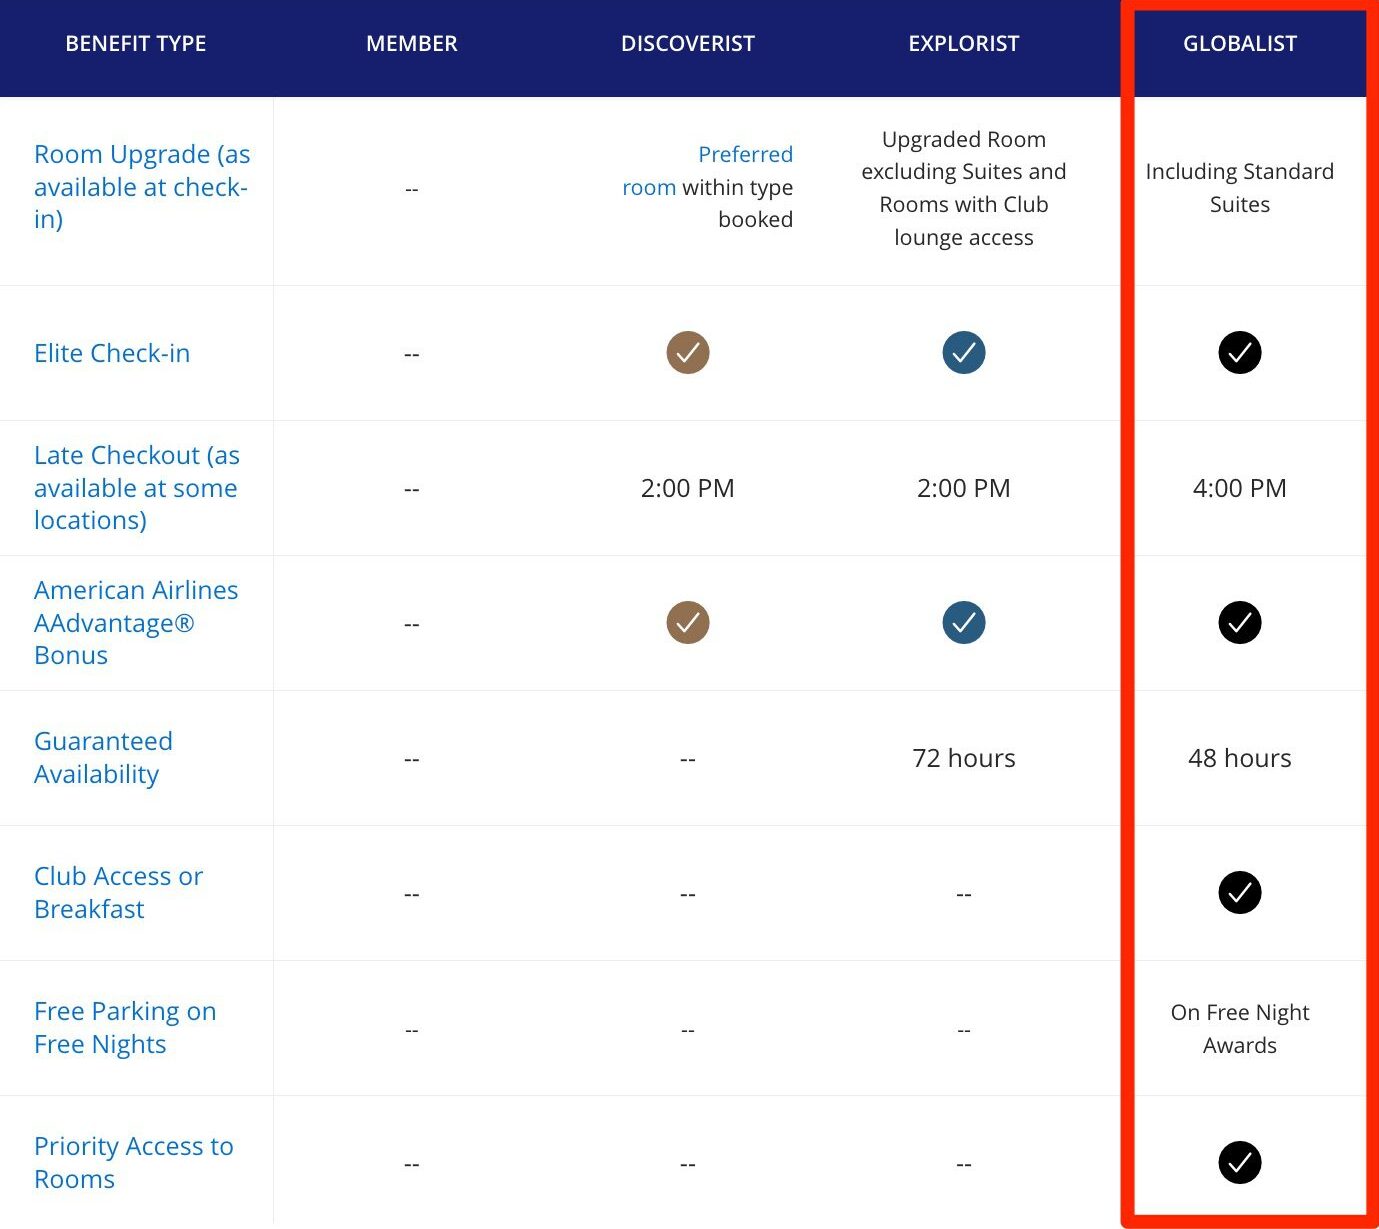Open the Preferred room link
Viewport: 1379px width, 1229px height.
coord(746,154)
